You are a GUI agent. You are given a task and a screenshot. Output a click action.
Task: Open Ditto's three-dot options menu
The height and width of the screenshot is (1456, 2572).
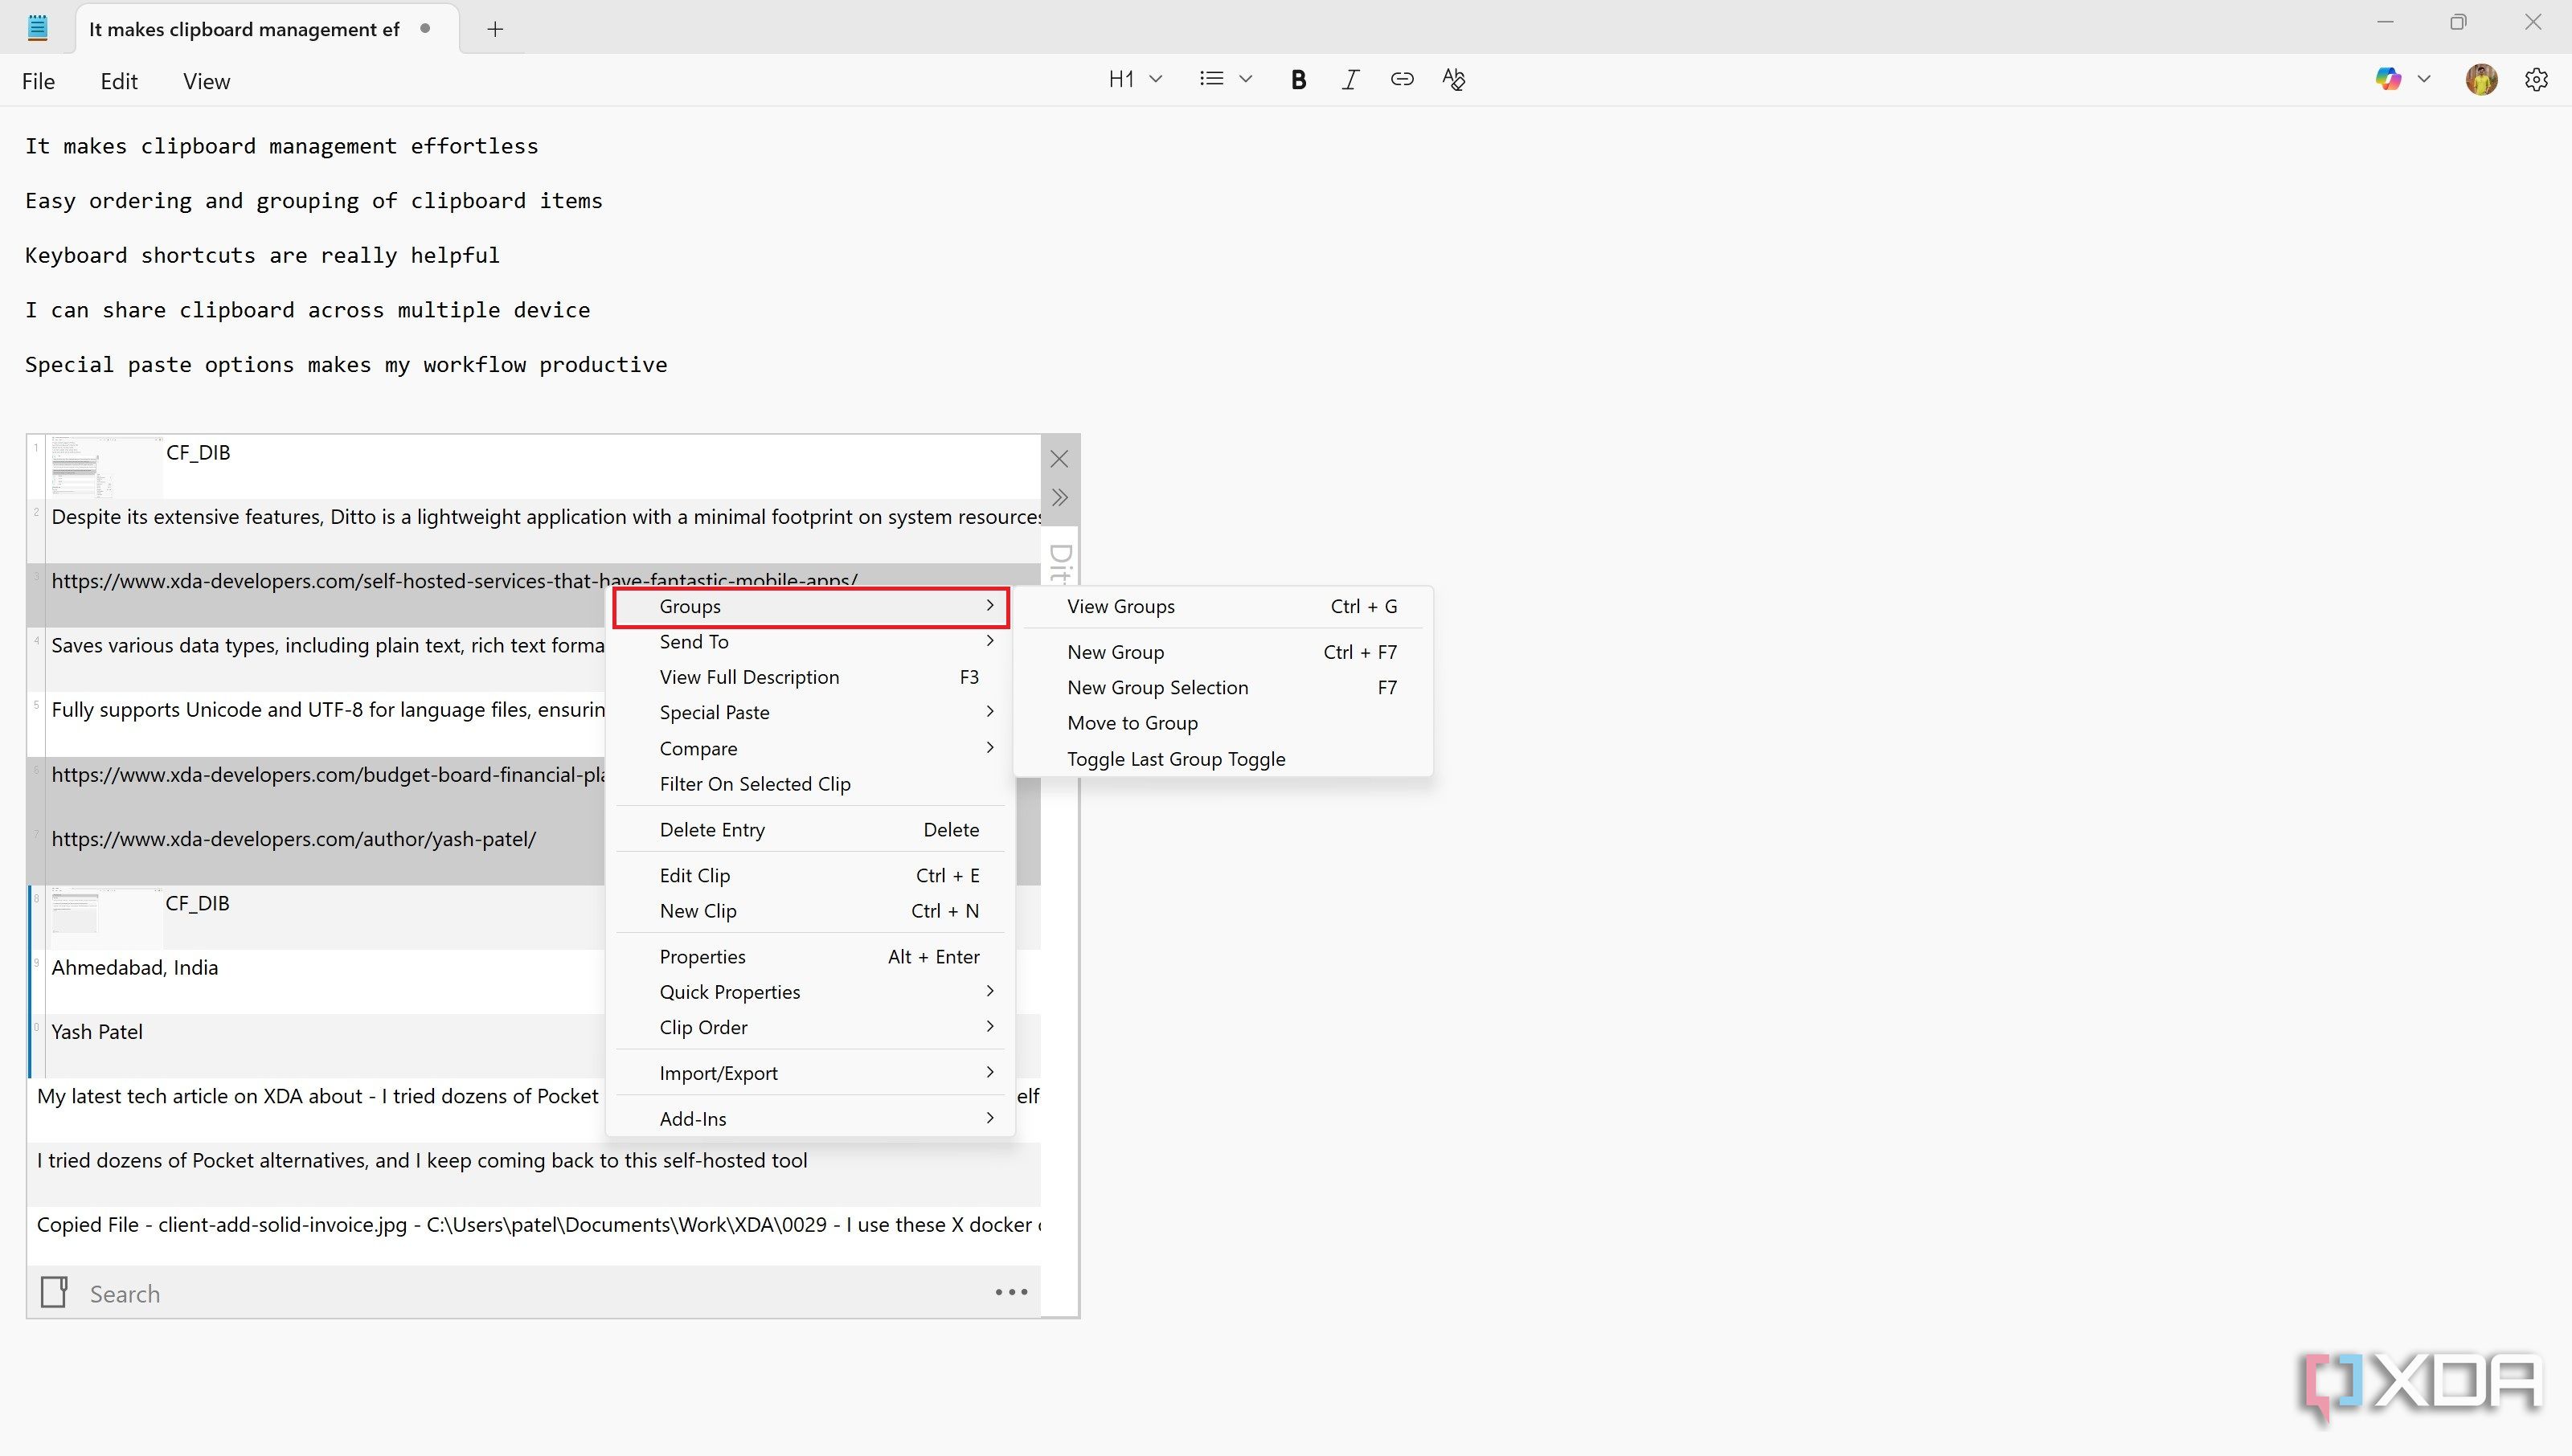click(x=1011, y=1292)
